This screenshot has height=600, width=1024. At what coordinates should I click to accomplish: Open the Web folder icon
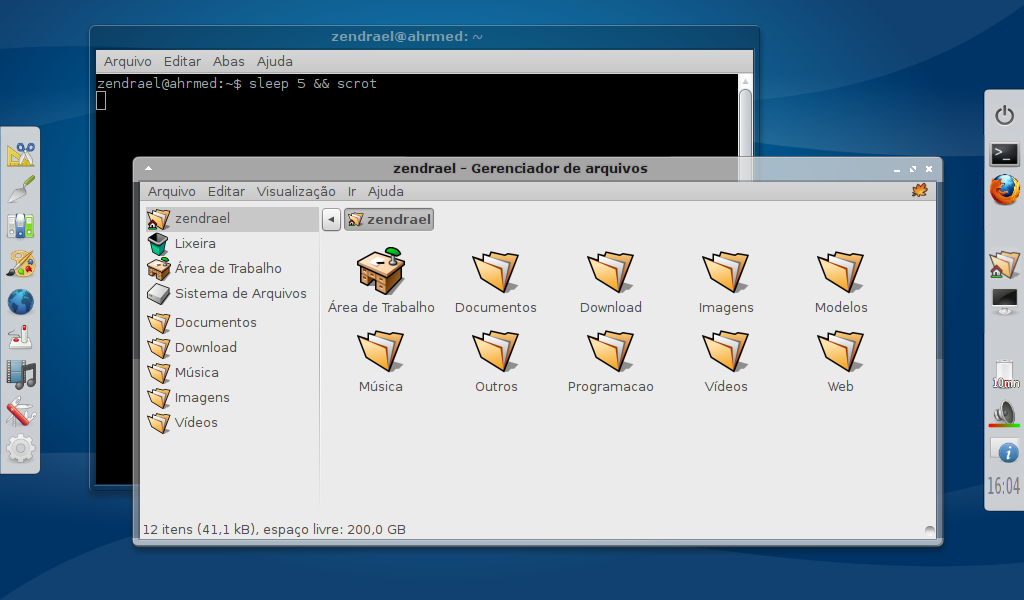click(x=840, y=352)
